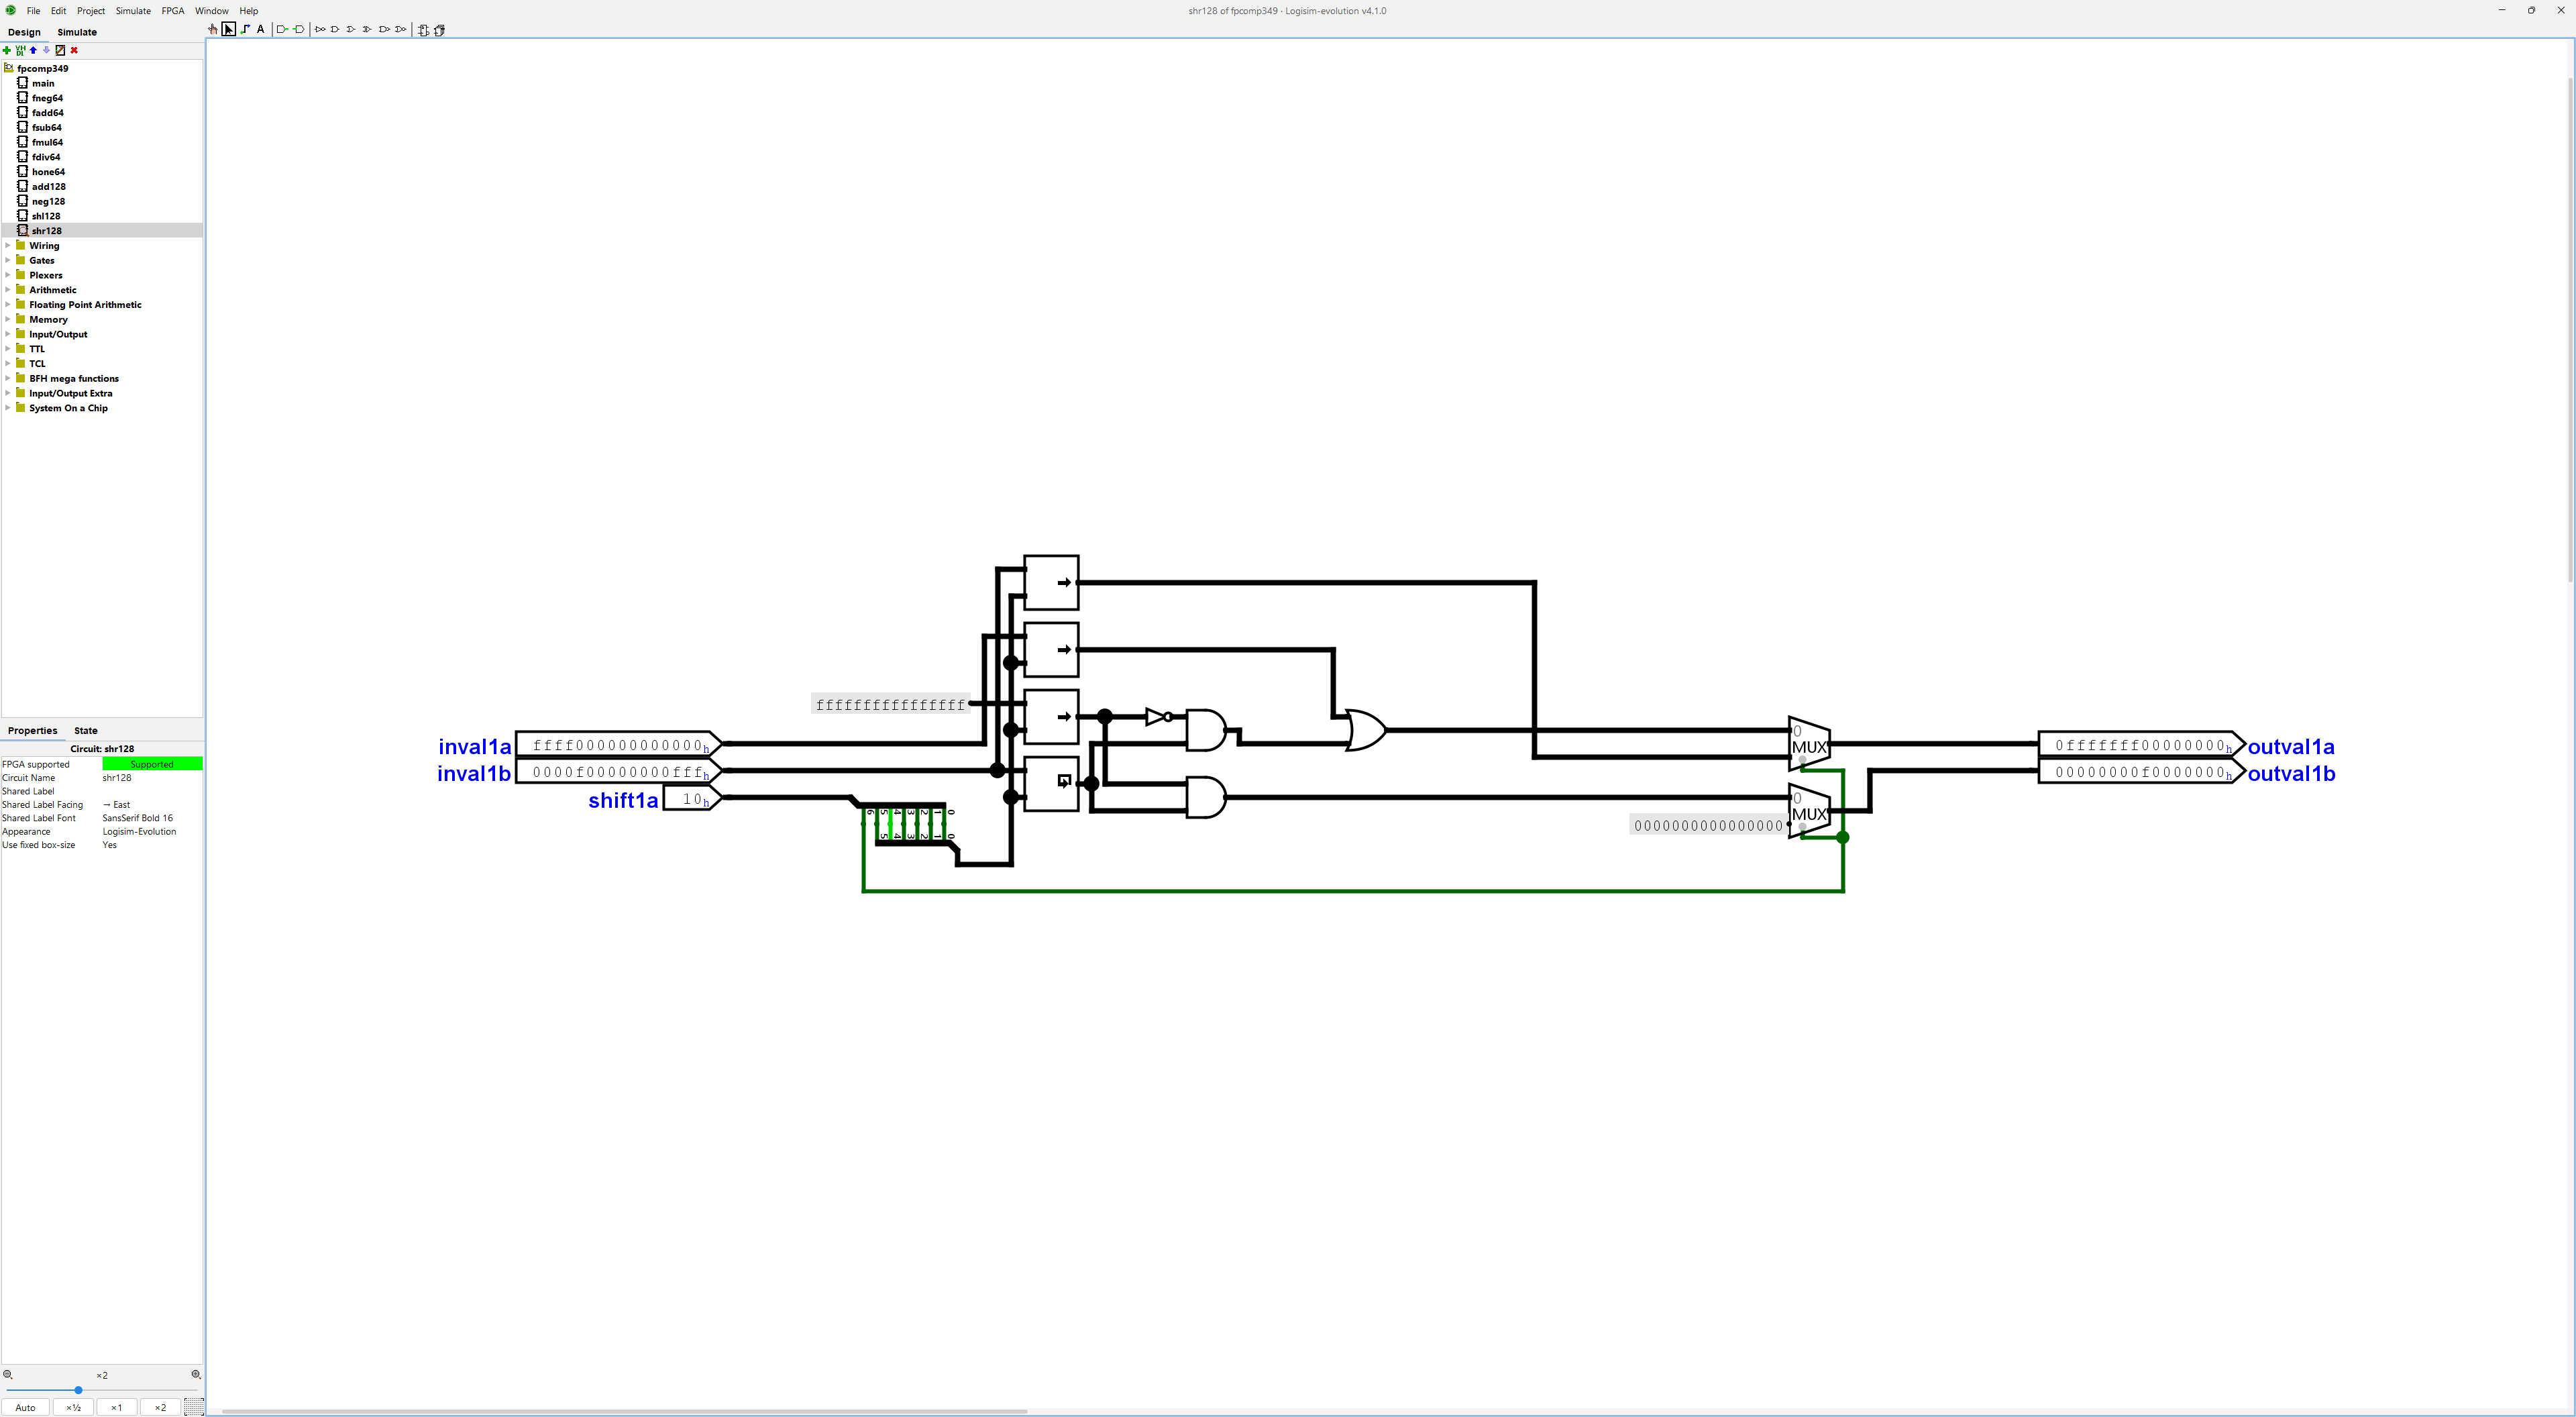Click the zoom out magnifier icon
2576x1417 pixels.
click(8, 1375)
